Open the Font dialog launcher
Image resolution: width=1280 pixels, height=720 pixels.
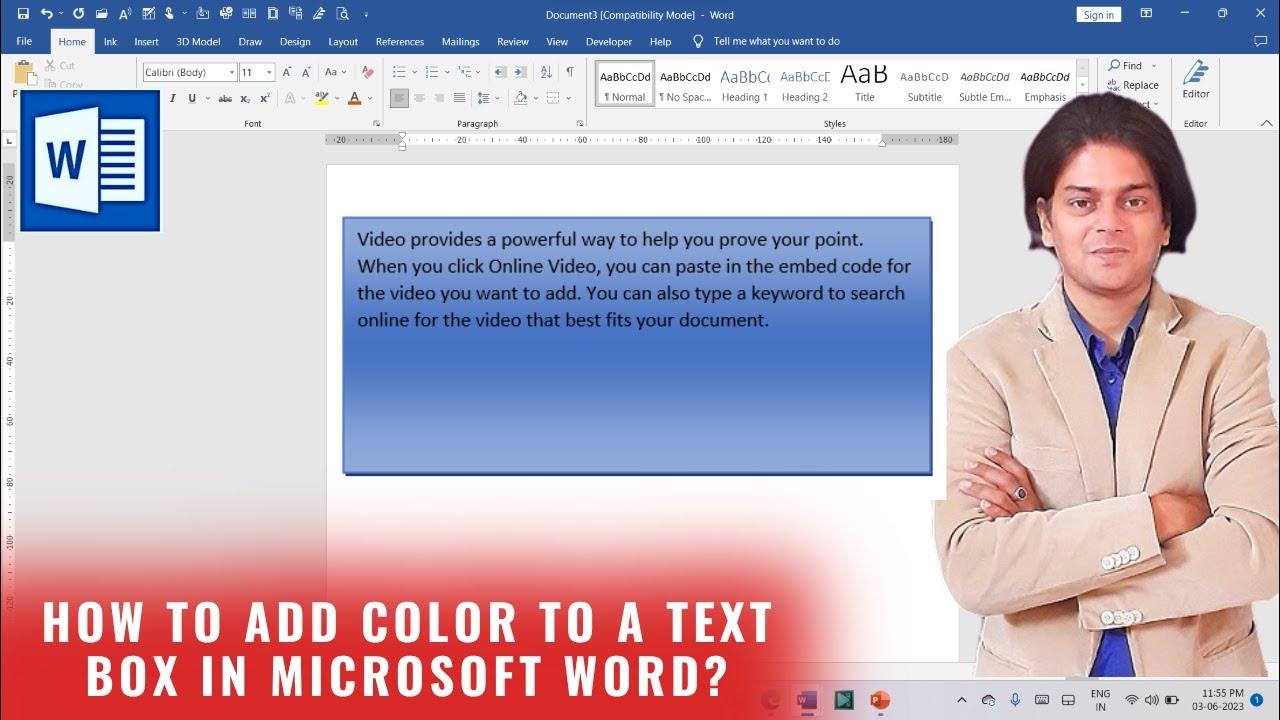pyautogui.click(x=377, y=124)
